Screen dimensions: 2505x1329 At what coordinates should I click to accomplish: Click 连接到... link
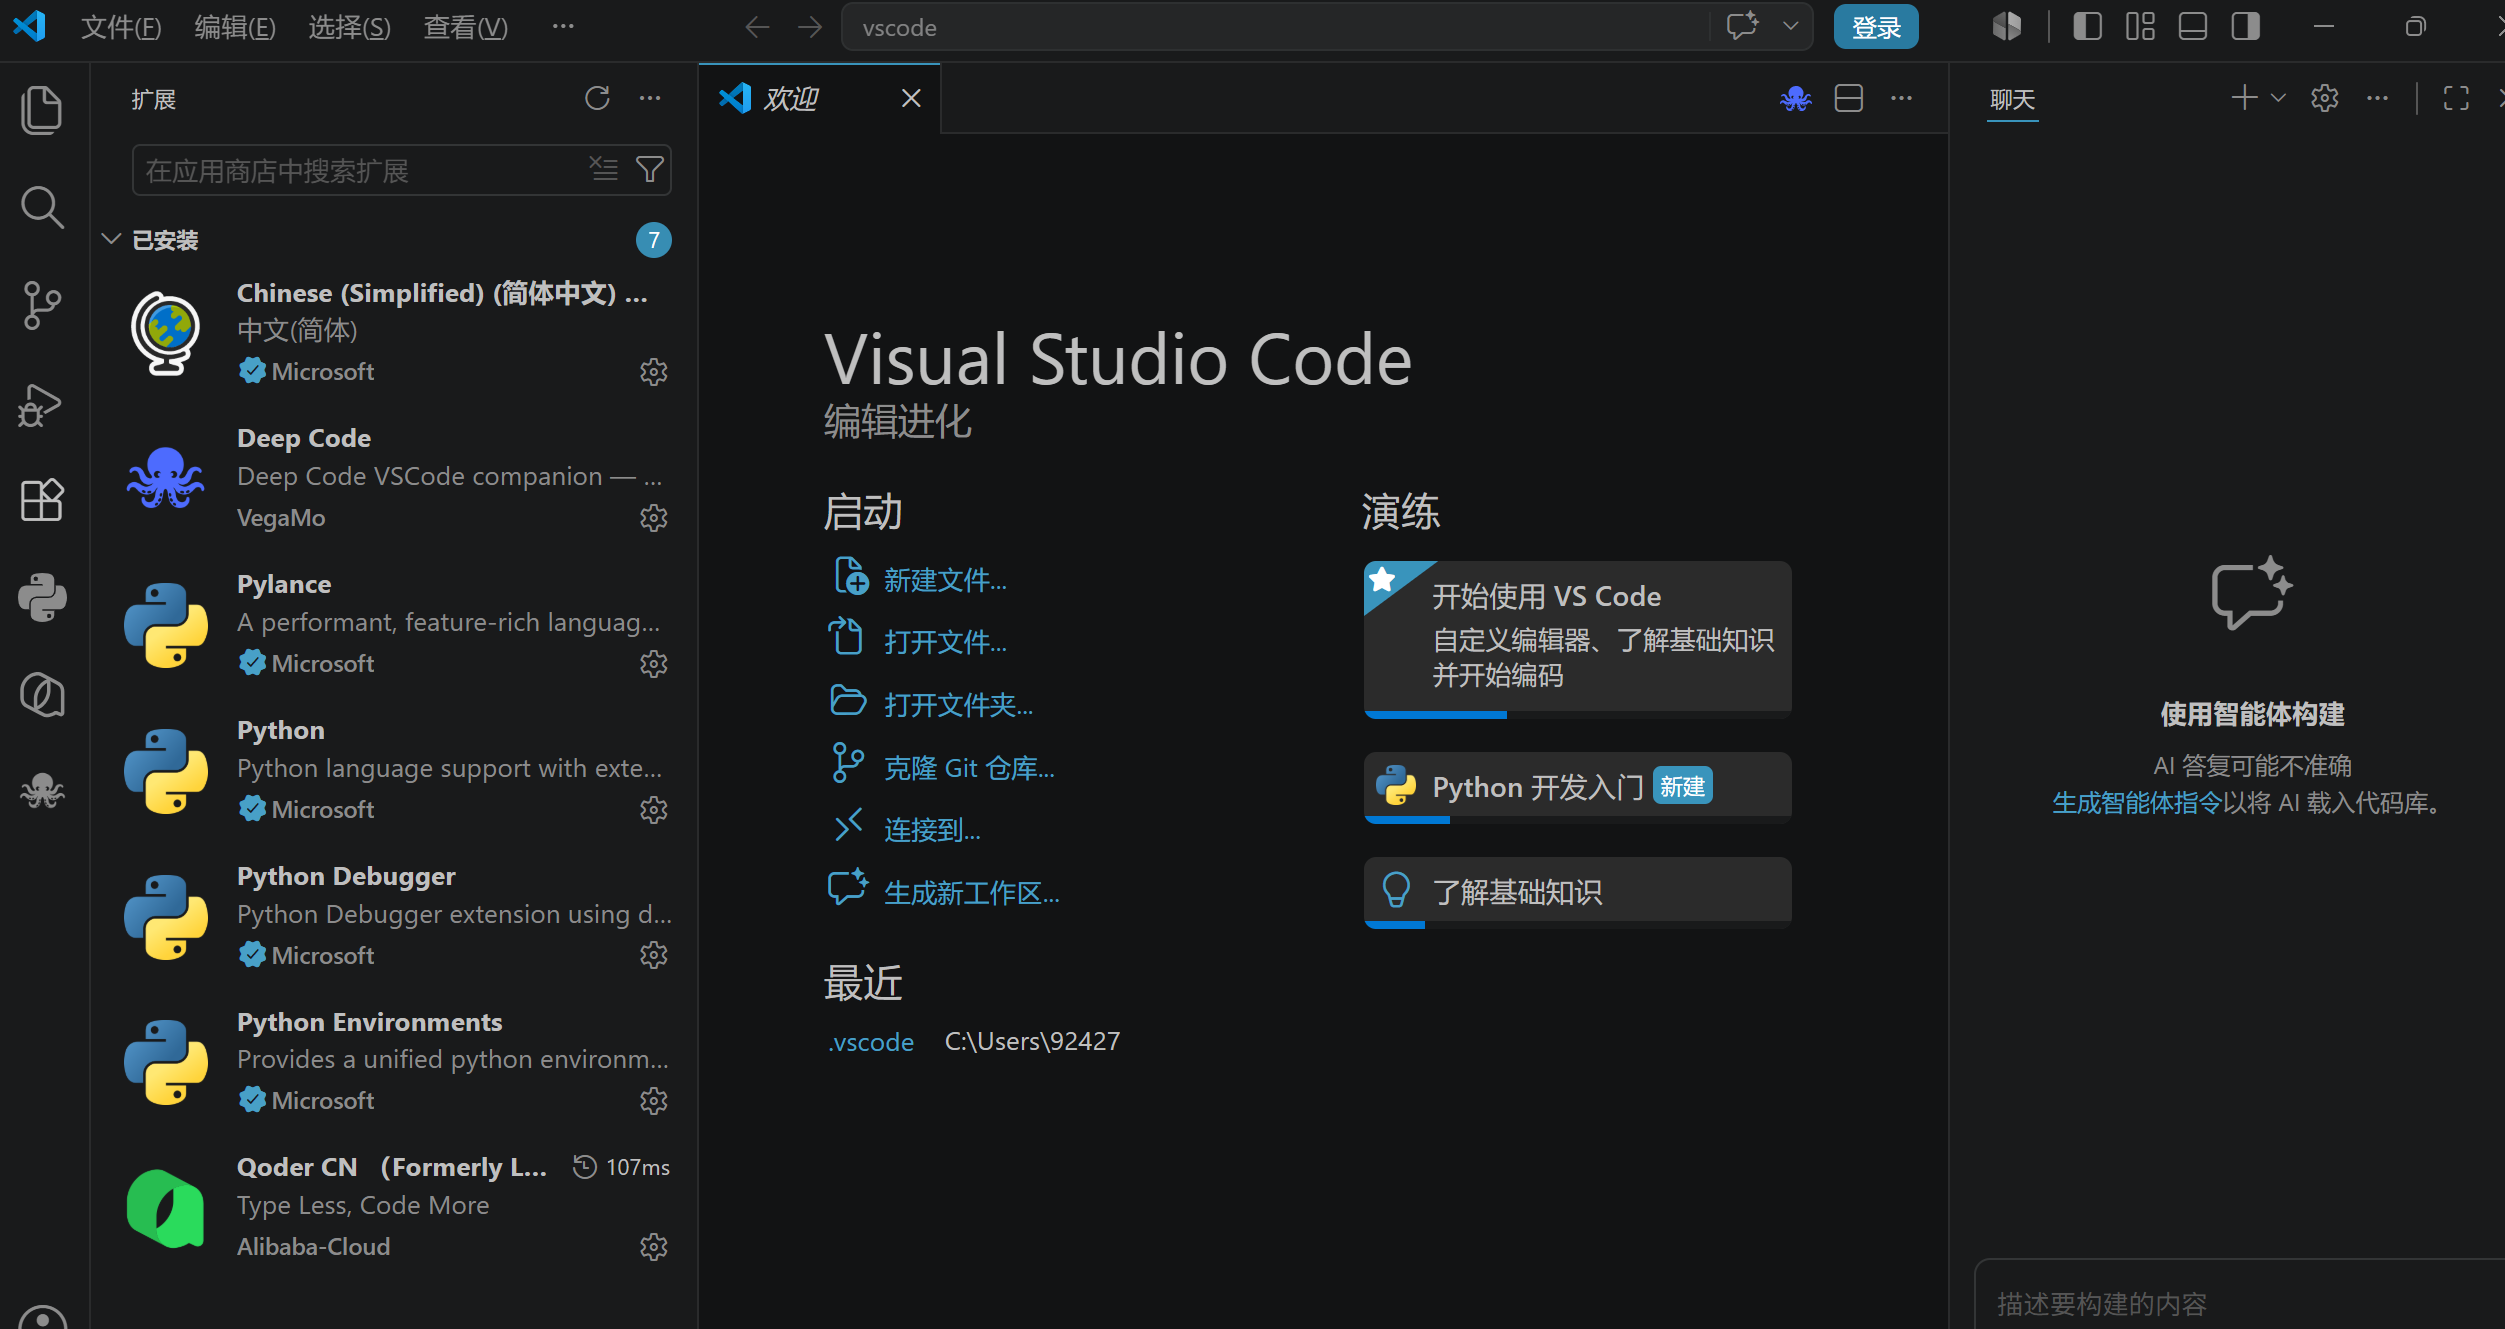pyautogui.click(x=932, y=830)
